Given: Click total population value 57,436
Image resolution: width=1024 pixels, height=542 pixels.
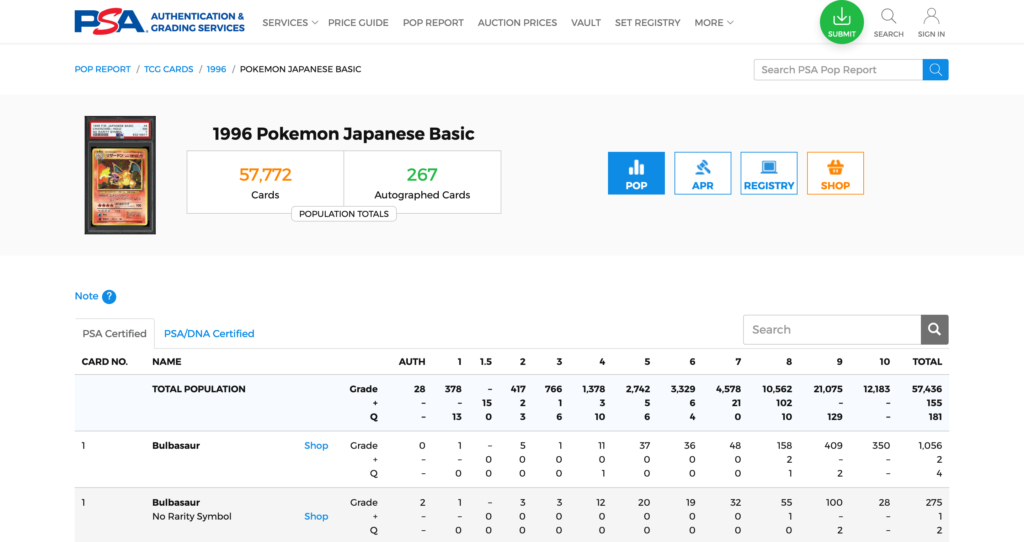Looking at the screenshot, I should (927, 389).
